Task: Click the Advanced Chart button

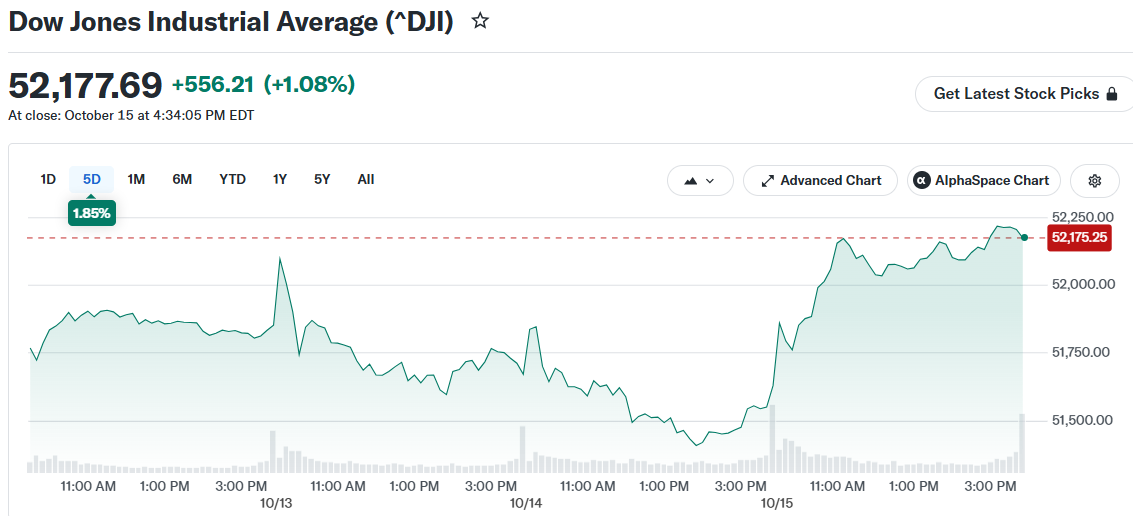Action: pyautogui.click(x=820, y=181)
